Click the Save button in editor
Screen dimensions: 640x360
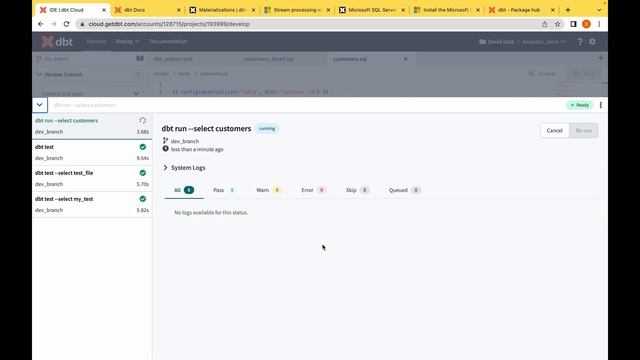click(x=584, y=74)
